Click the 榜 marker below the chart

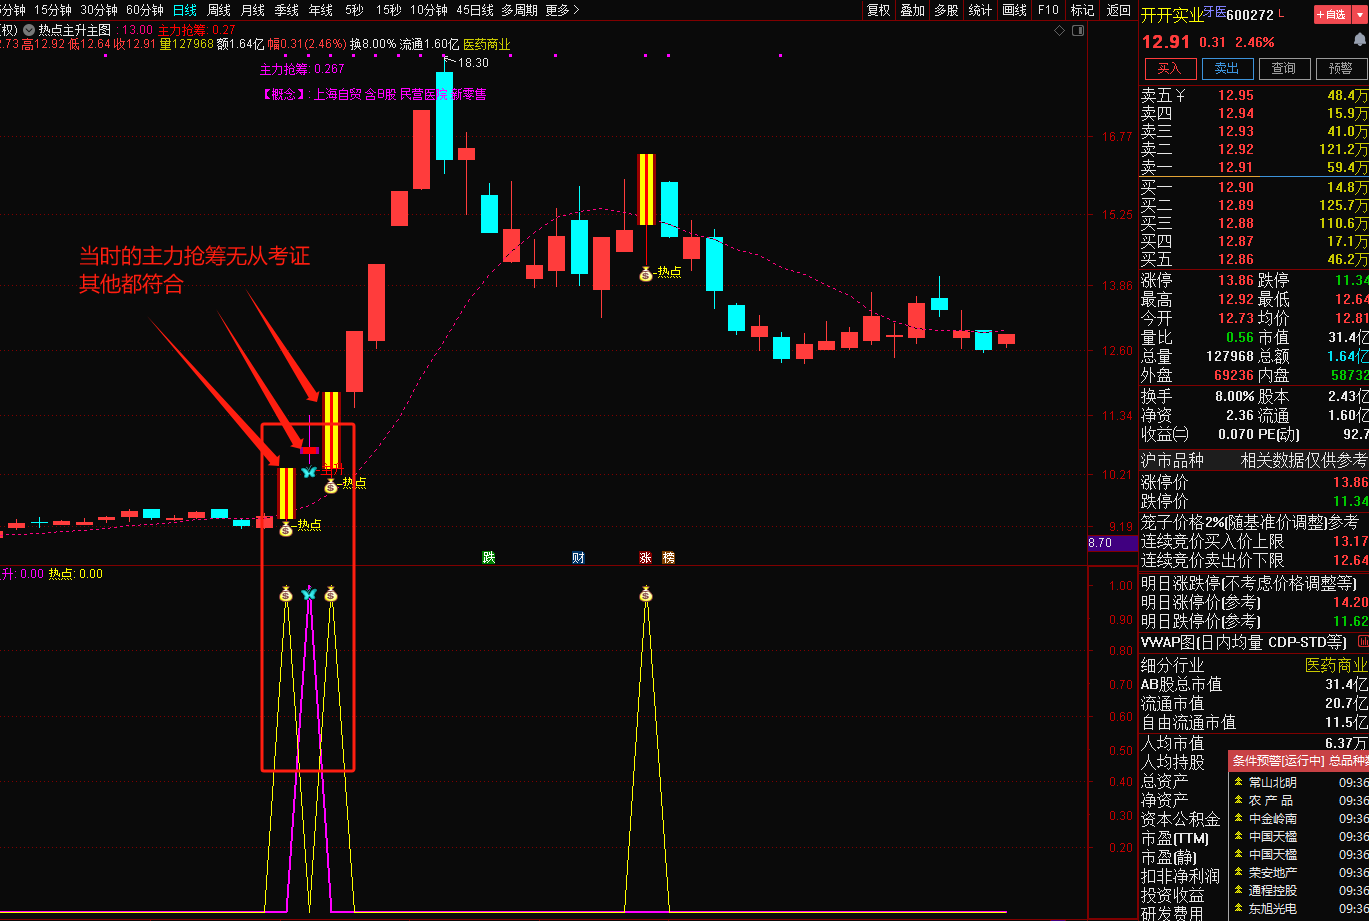[668, 557]
